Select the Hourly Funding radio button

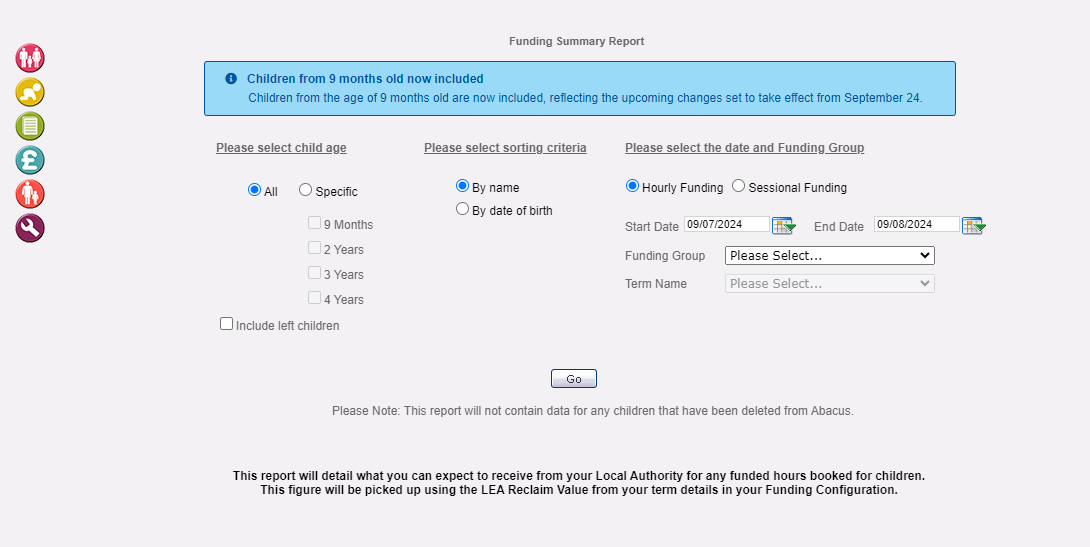click(632, 186)
